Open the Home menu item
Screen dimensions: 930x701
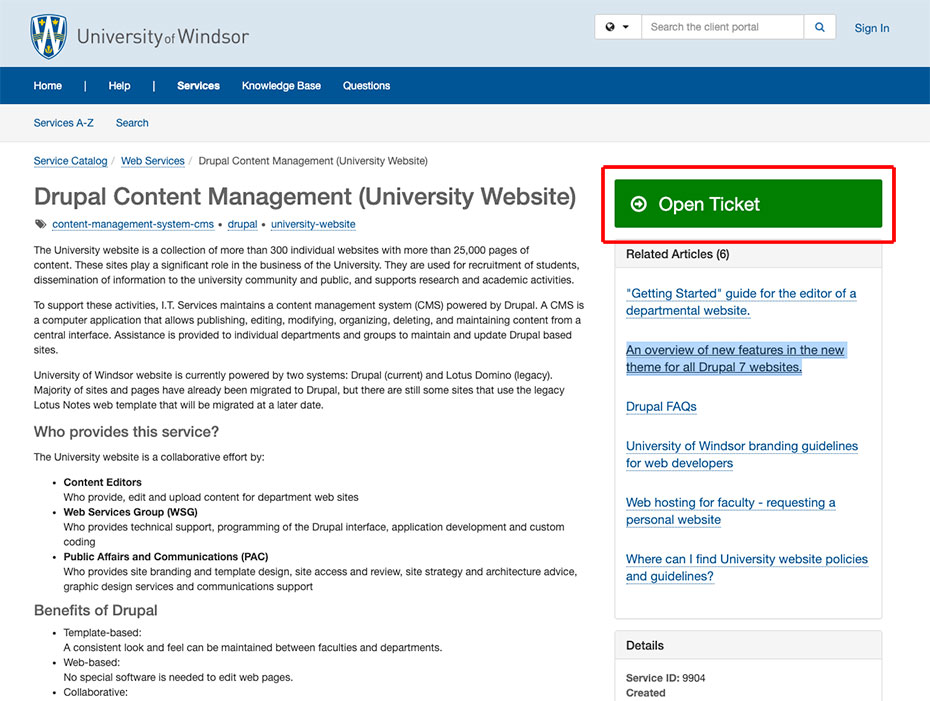click(x=48, y=86)
